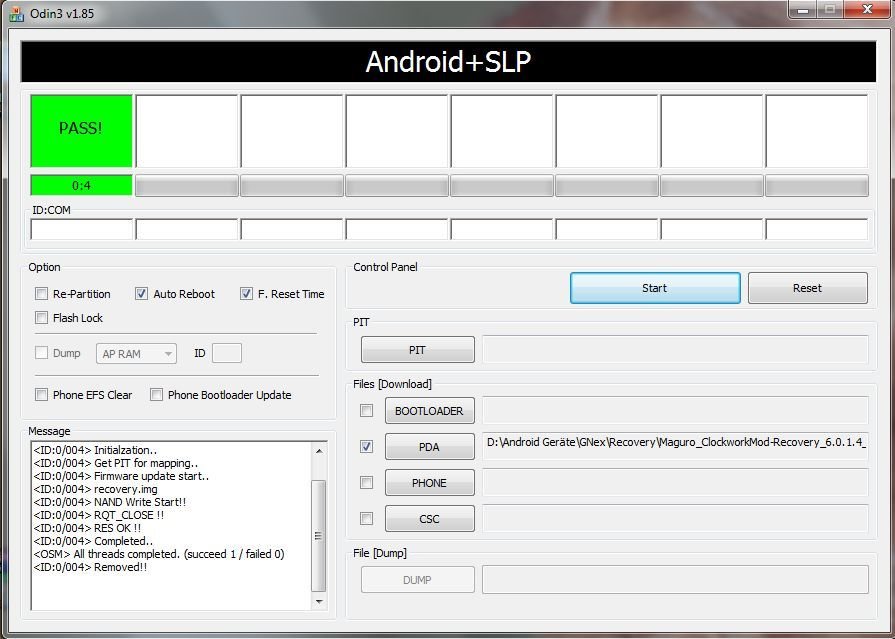Close the Odin3 window
The image size is (895, 639).
(868, 10)
